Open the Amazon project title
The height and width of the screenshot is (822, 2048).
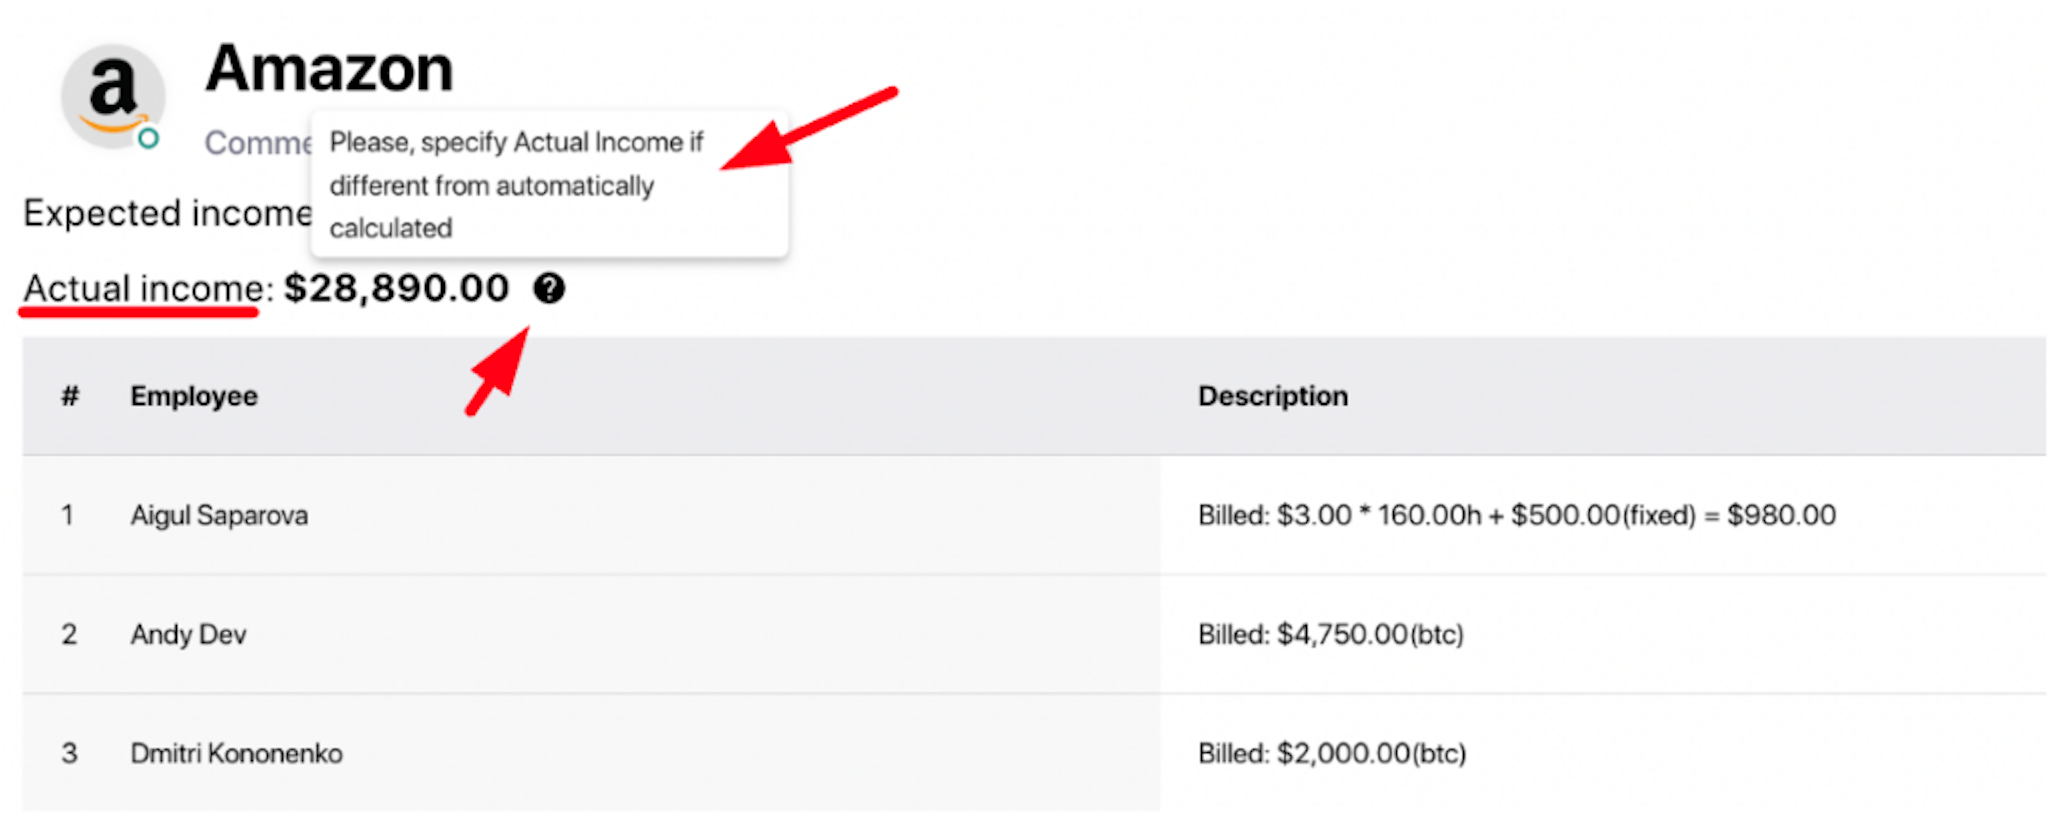tap(329, 68)
